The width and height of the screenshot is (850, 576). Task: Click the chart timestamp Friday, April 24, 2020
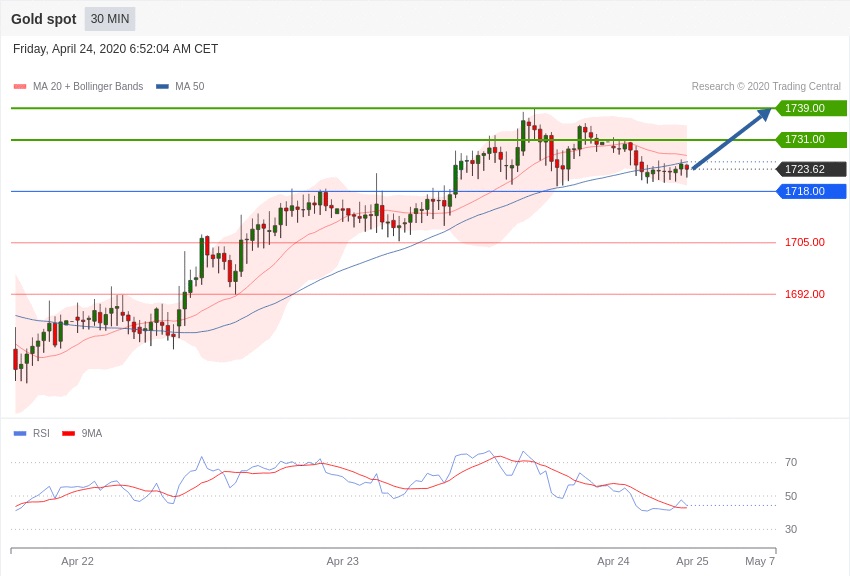[69, 49]
